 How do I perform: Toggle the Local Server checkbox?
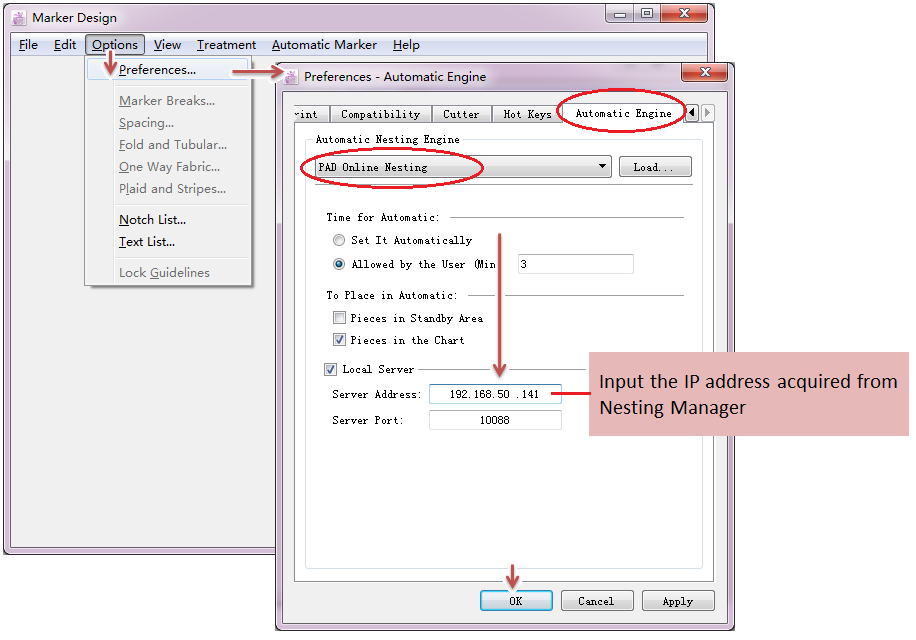(x=331, y=370)
